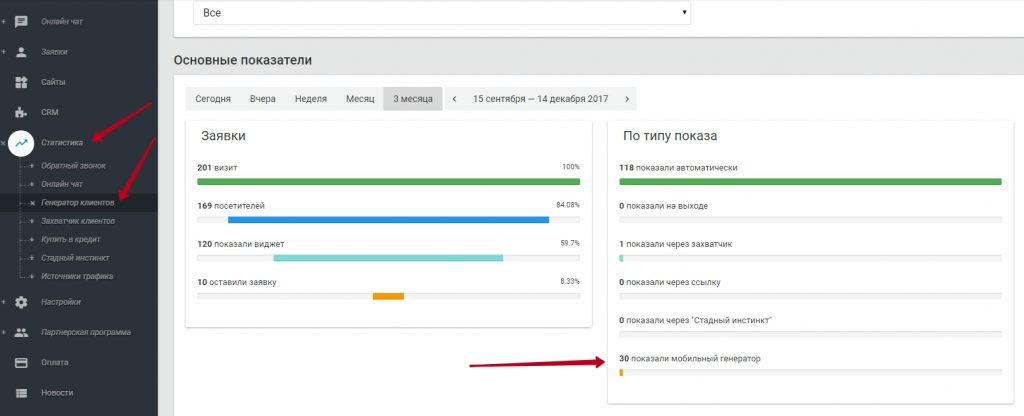Click the CRM puzzle-piece icon

tap(22, 112)
